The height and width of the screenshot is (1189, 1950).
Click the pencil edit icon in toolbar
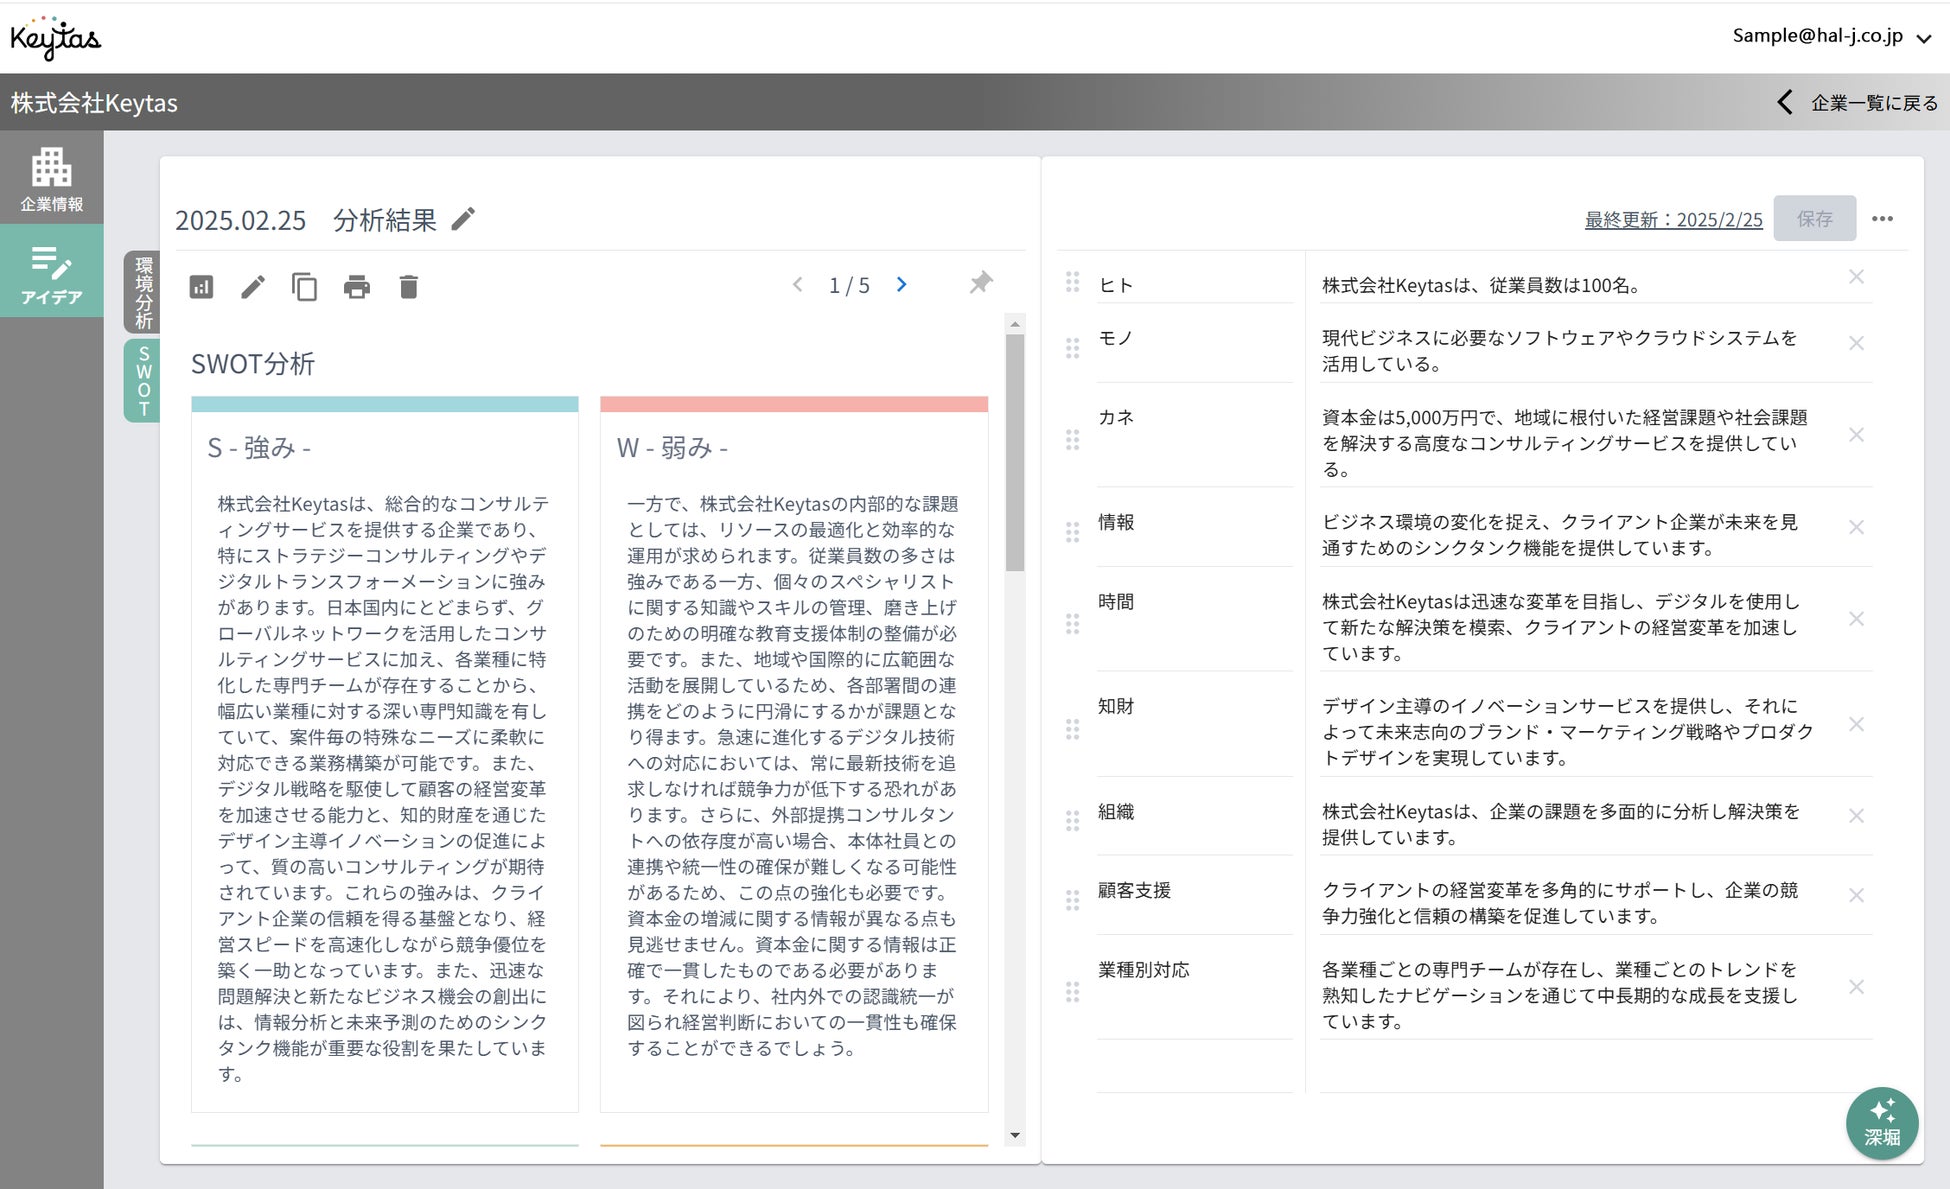click(253, 287)
